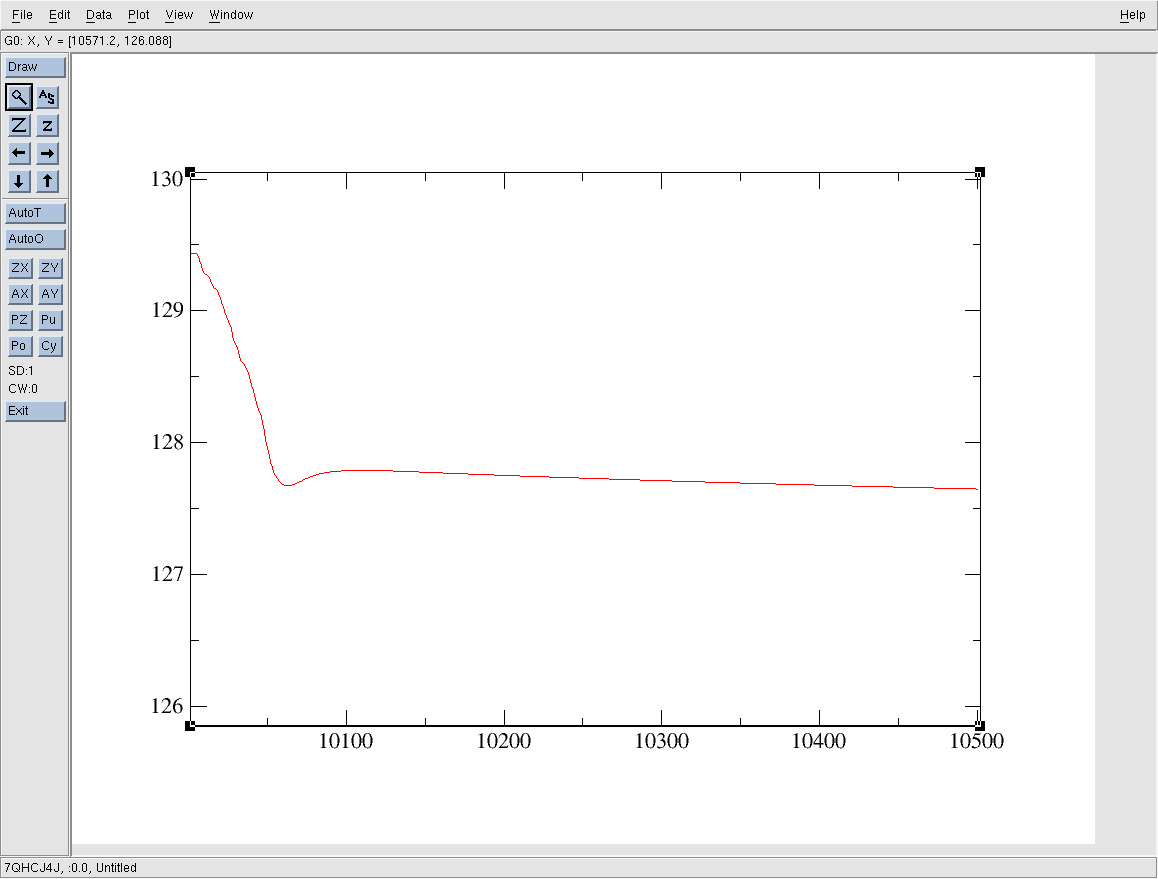Open the File menu
The image size is (1158, 879).
point(22,15)
